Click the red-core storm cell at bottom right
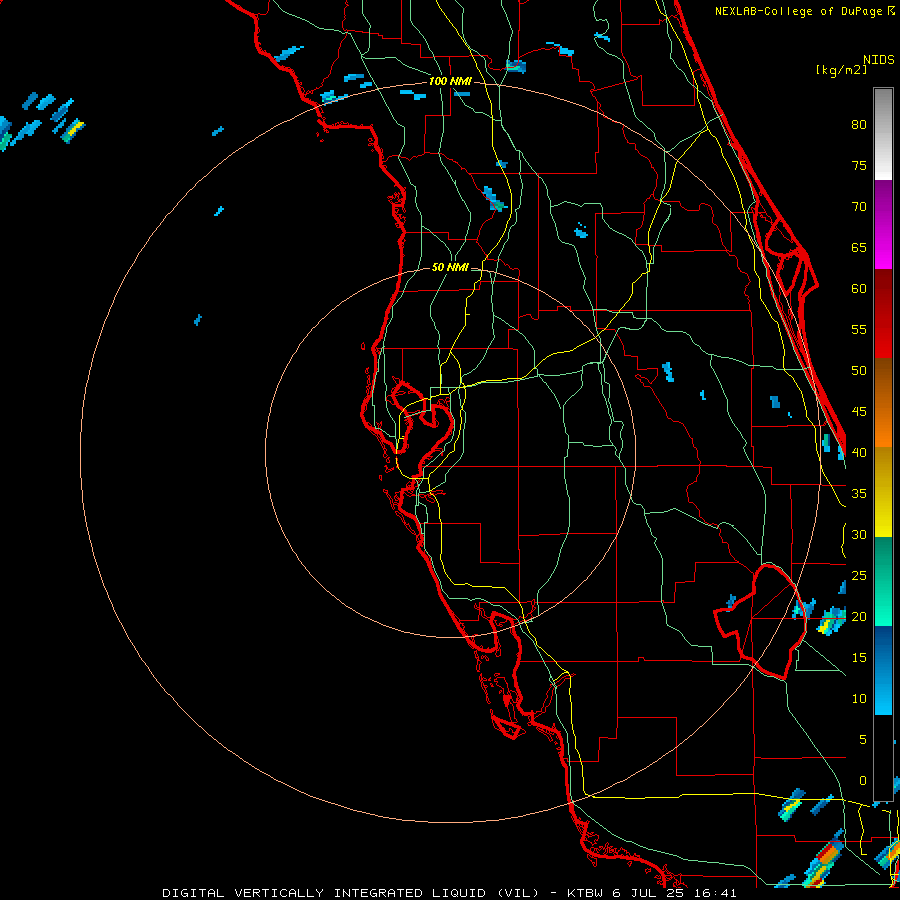 click(825, 859)
